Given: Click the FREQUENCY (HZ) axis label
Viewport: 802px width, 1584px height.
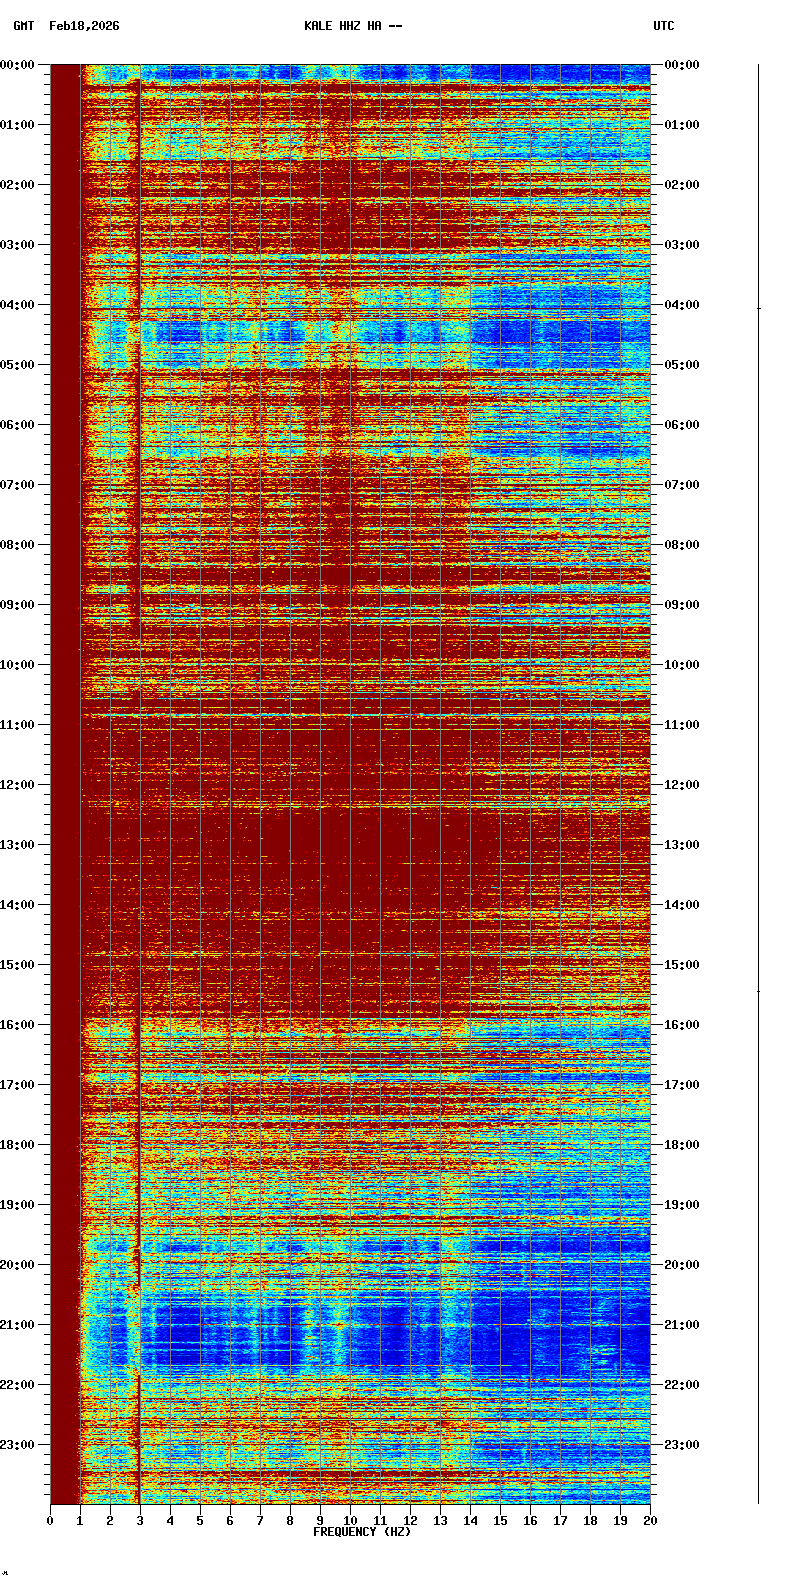Looking at the screenshot, I should [362, 1532].
